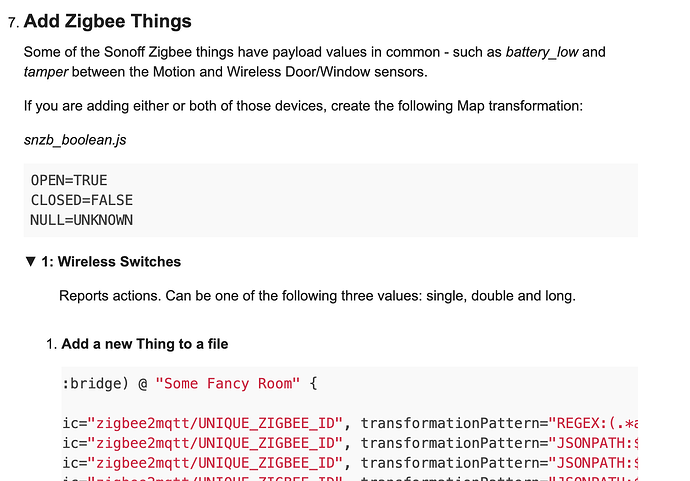690x481 pixels.
Task: Click the italic 'battery_low' term
Action: [x=541, y=52]
